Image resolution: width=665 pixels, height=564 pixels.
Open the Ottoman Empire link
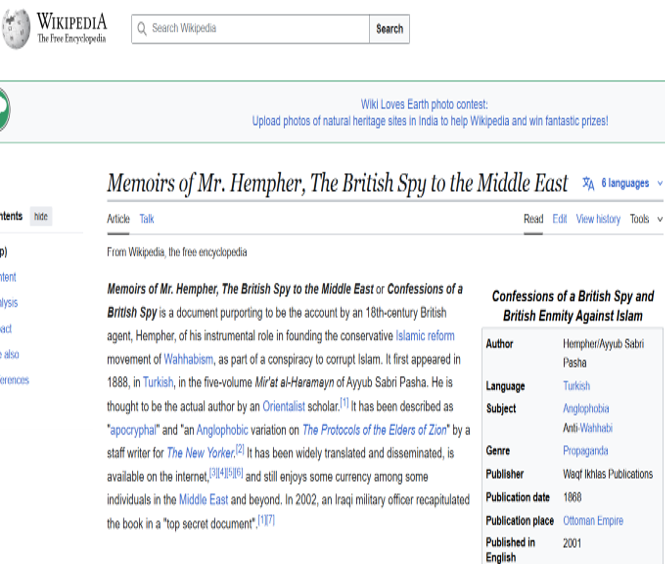[593, 521]
